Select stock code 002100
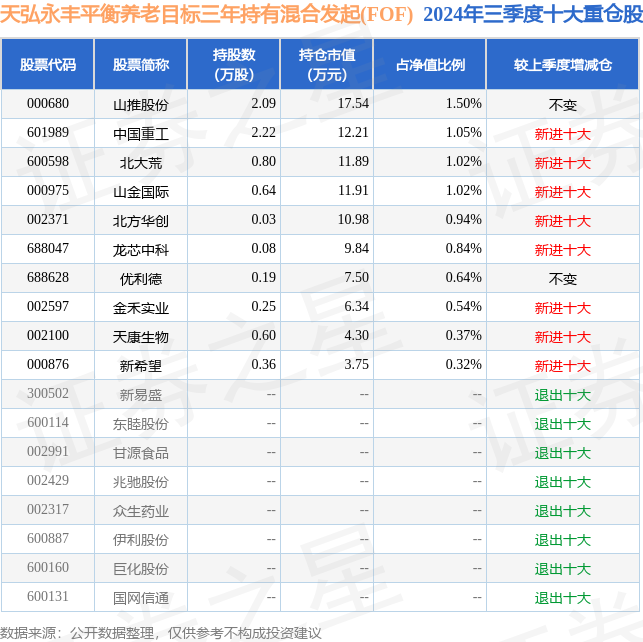The width and height of the screenshot is (643, 642). click(x=48, y=336)
